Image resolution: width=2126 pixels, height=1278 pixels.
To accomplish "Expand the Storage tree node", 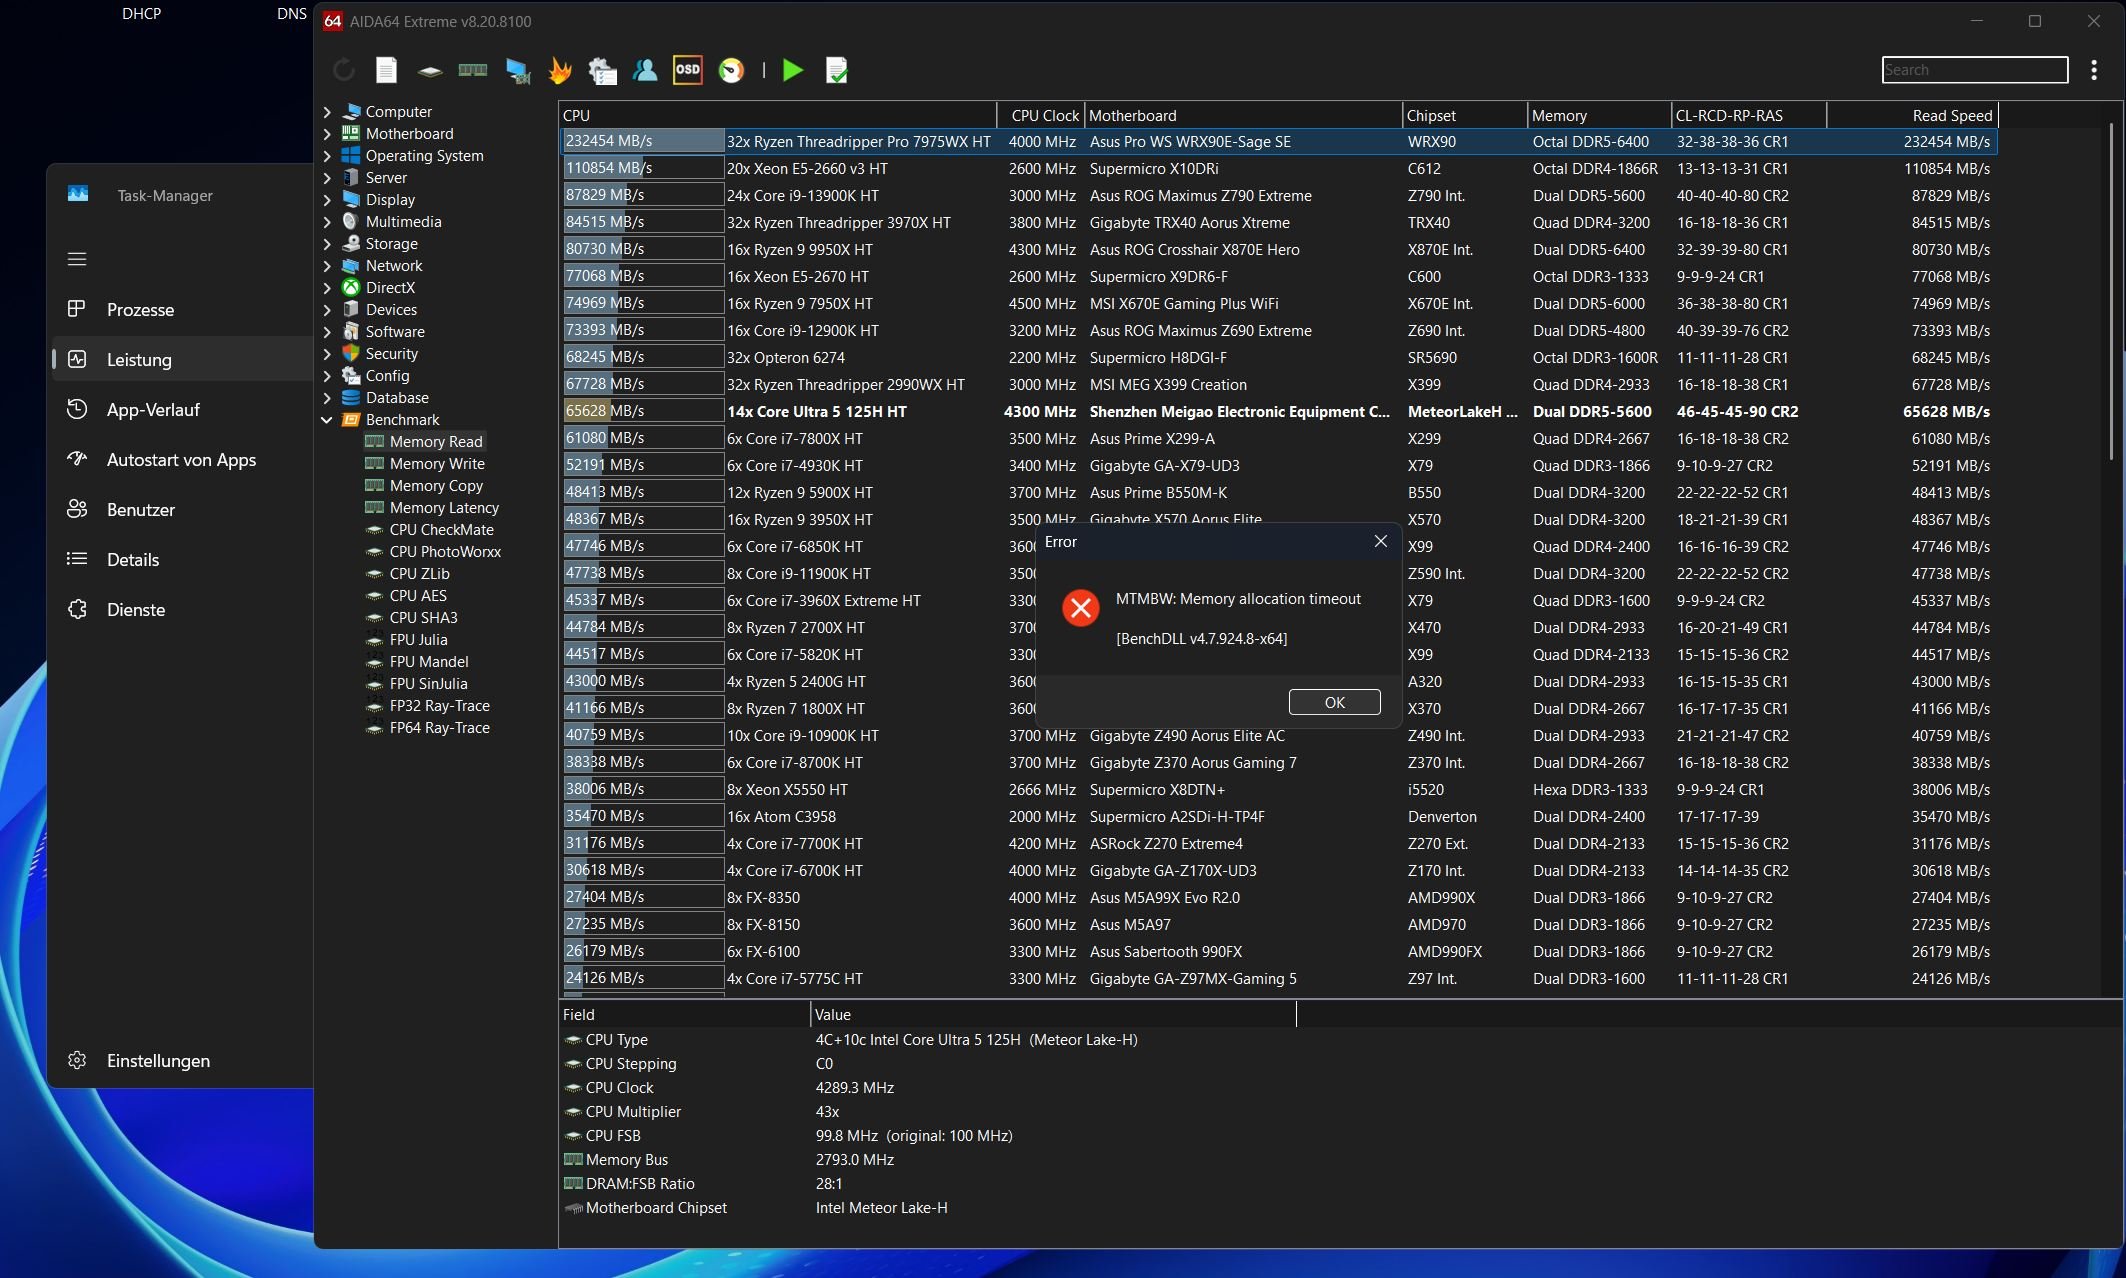I will coord(327,244).
